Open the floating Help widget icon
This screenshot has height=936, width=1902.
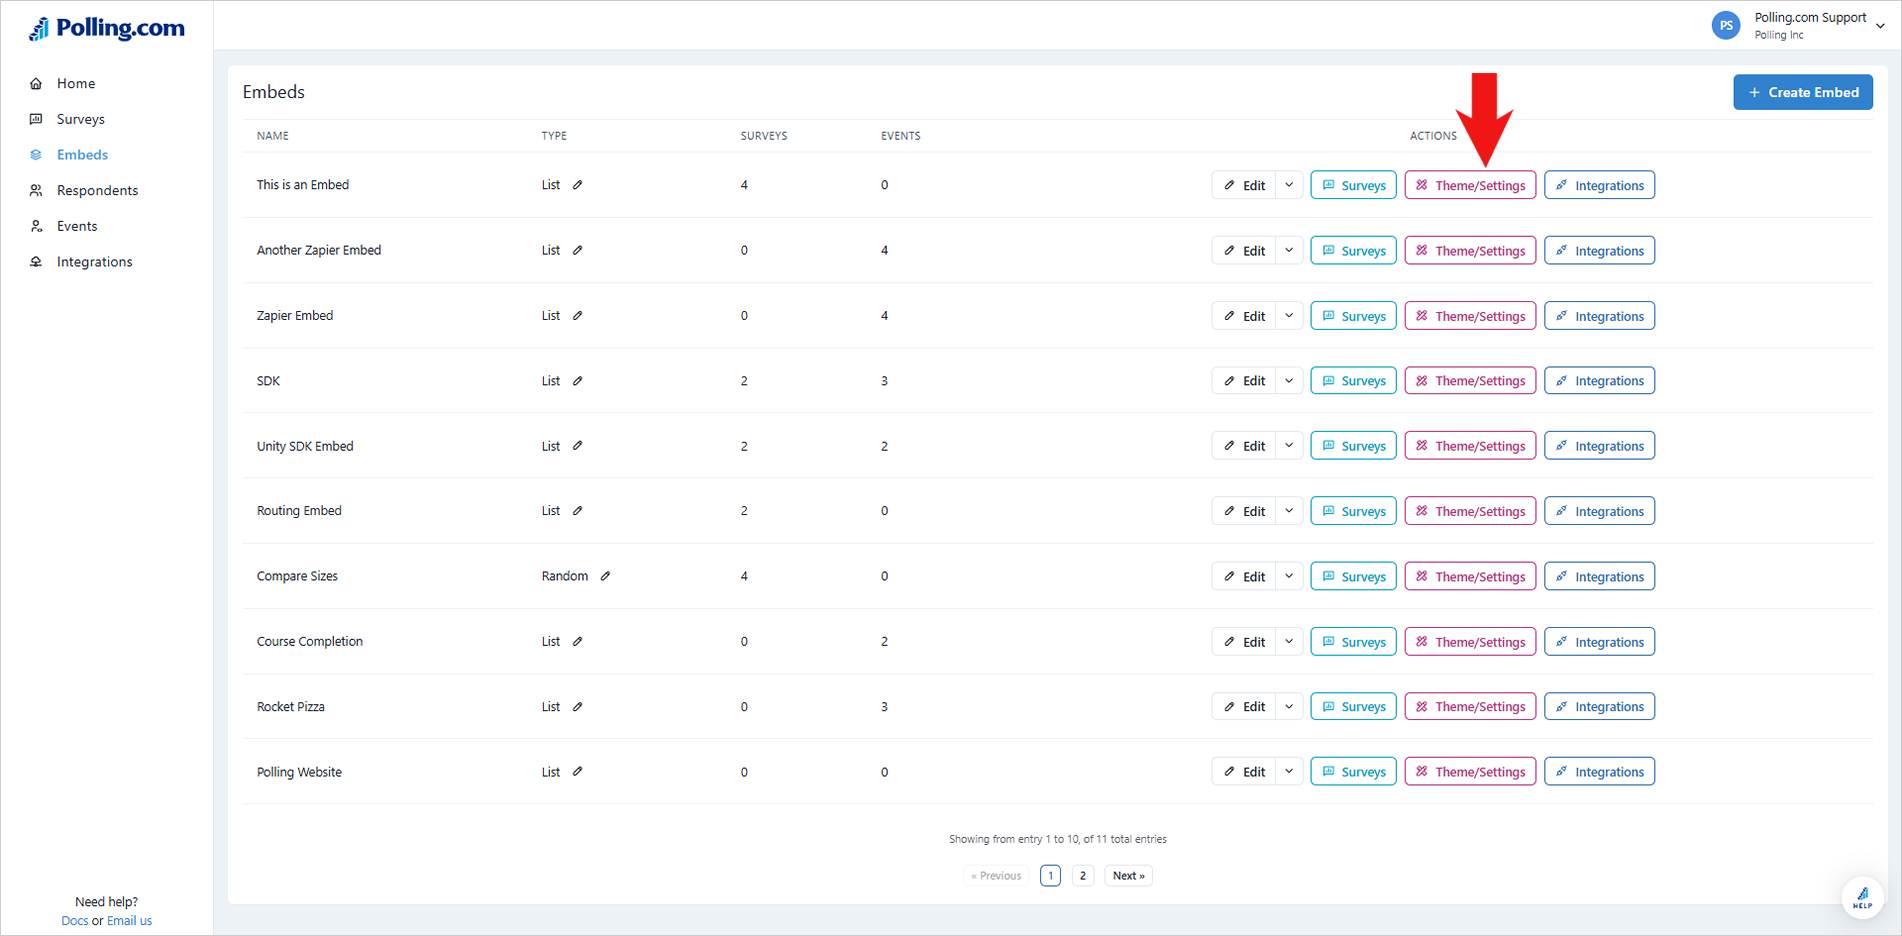1862,897
